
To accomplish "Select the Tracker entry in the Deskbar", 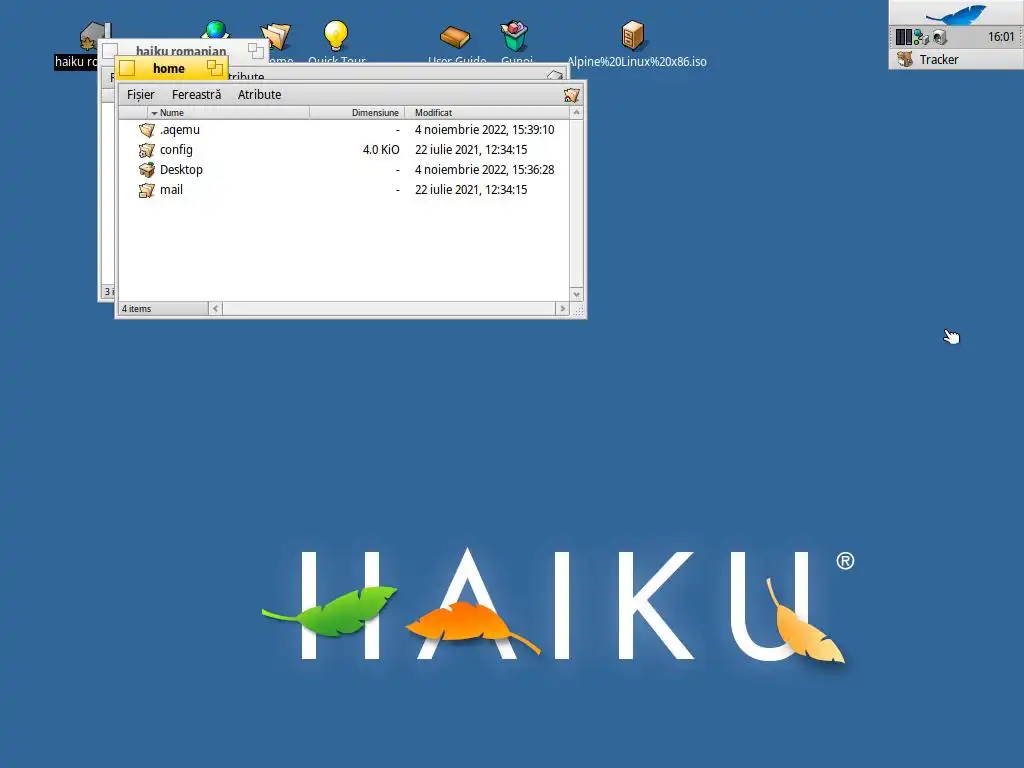I will click(x=956, y=59).
